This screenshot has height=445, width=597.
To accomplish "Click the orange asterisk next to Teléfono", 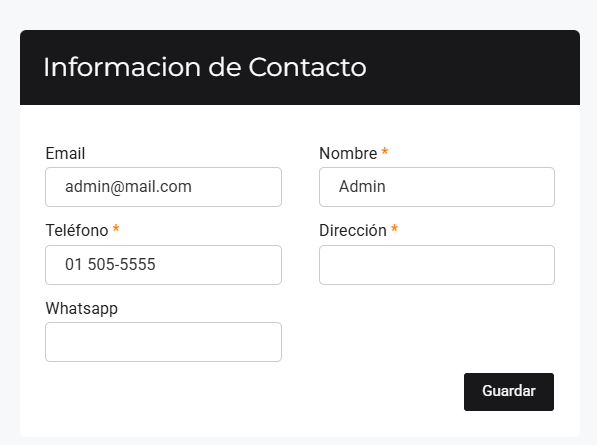I will [116, 229].
